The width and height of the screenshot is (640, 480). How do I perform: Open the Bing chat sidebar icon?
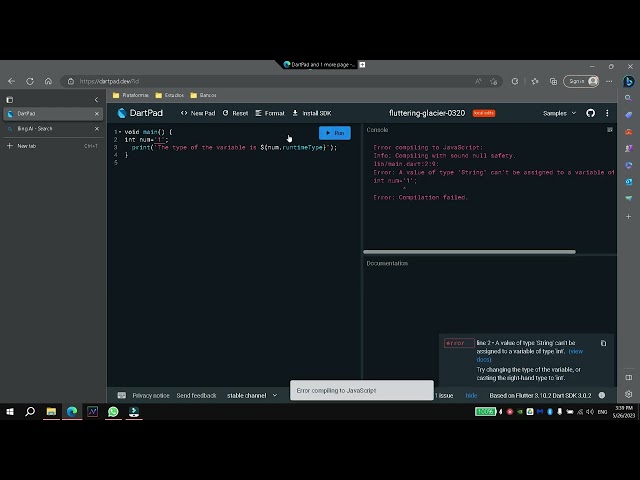pyautogui.click(x=629, y=81)
